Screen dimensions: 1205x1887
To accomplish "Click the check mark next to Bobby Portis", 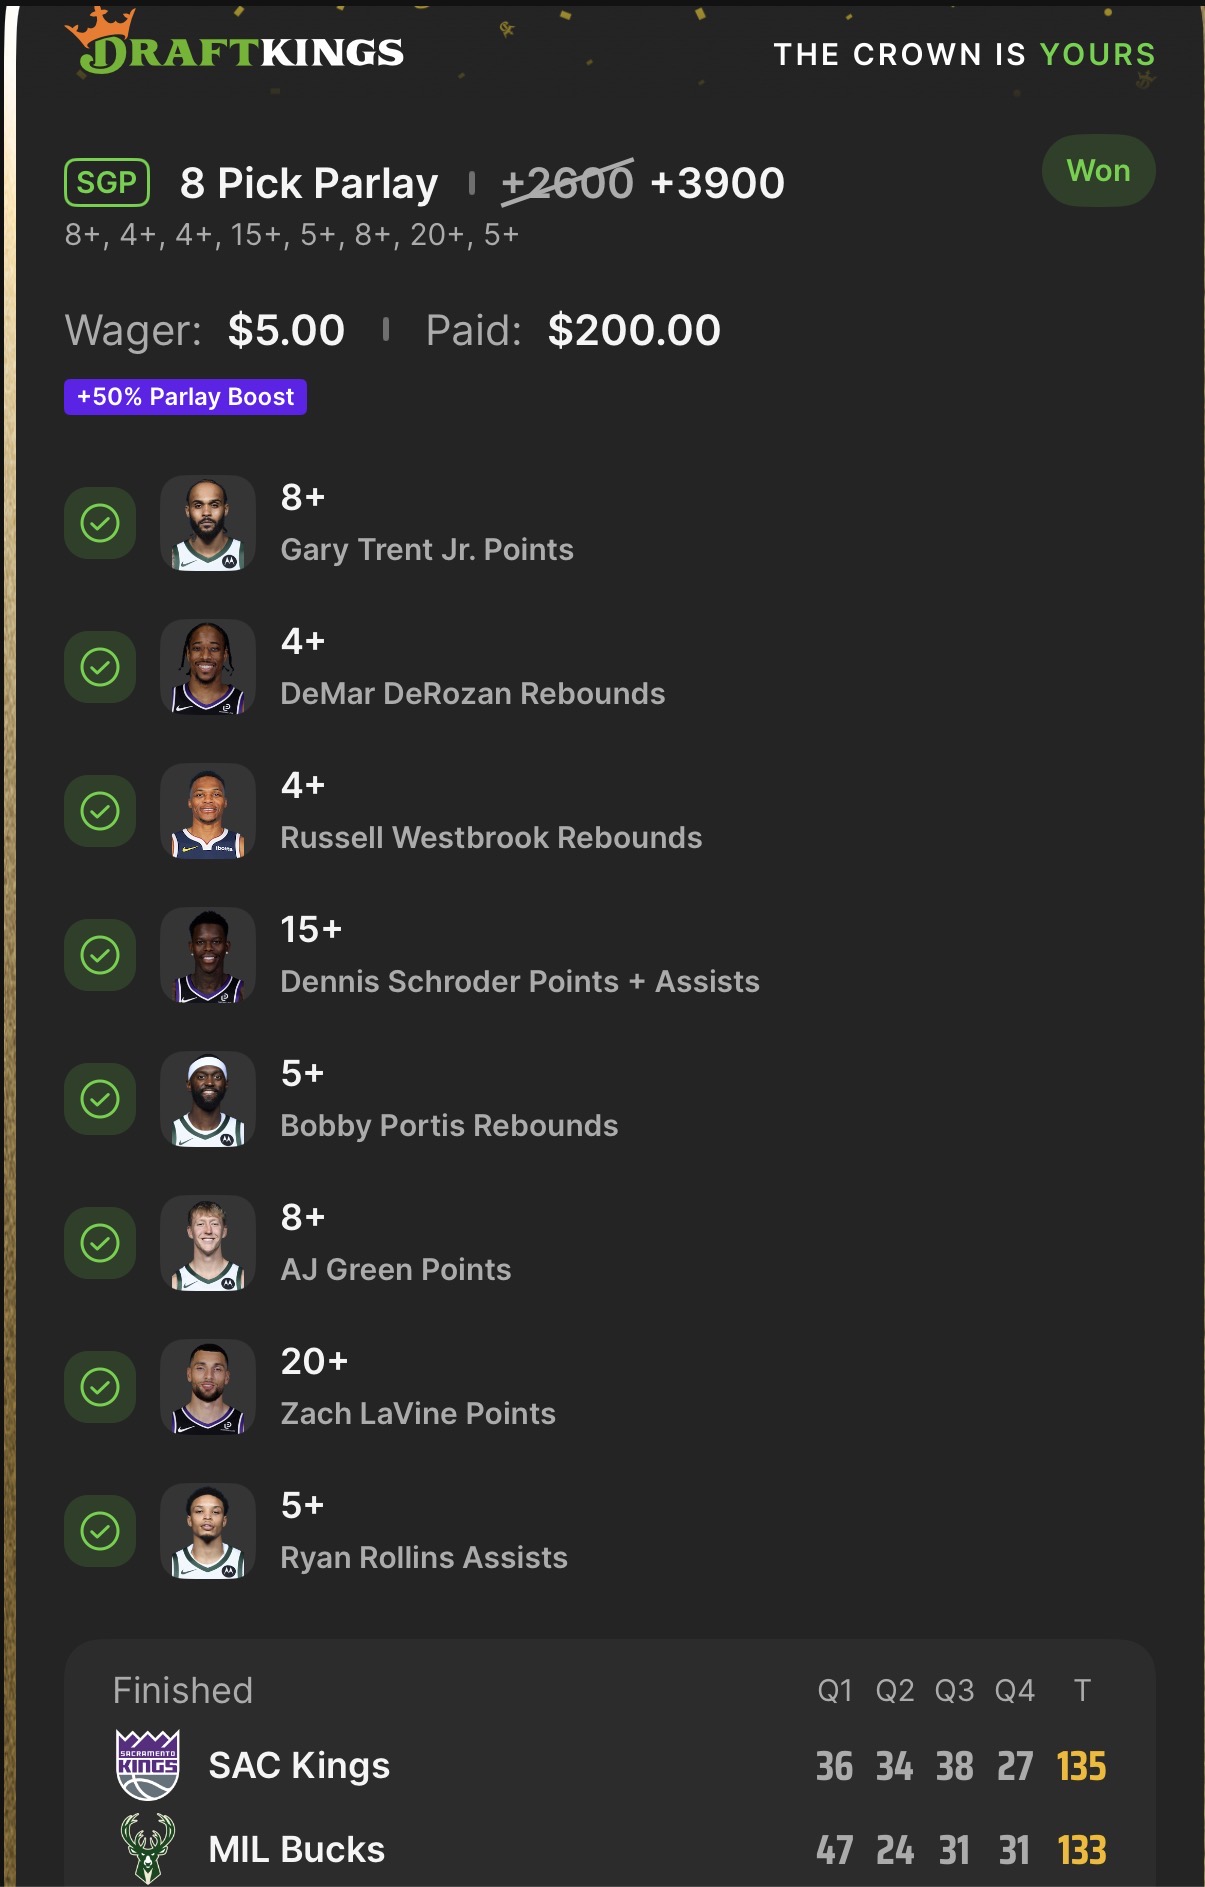I will pyautogui.click(x=100, y=1099).
